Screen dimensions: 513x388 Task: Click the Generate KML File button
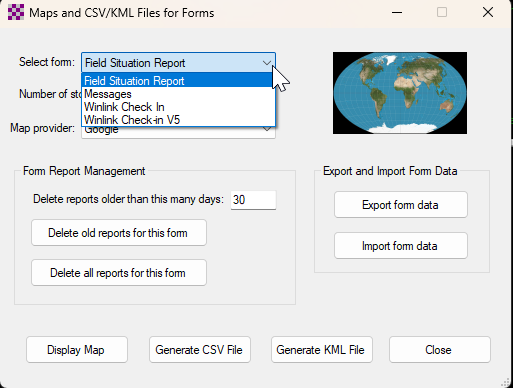322,350
